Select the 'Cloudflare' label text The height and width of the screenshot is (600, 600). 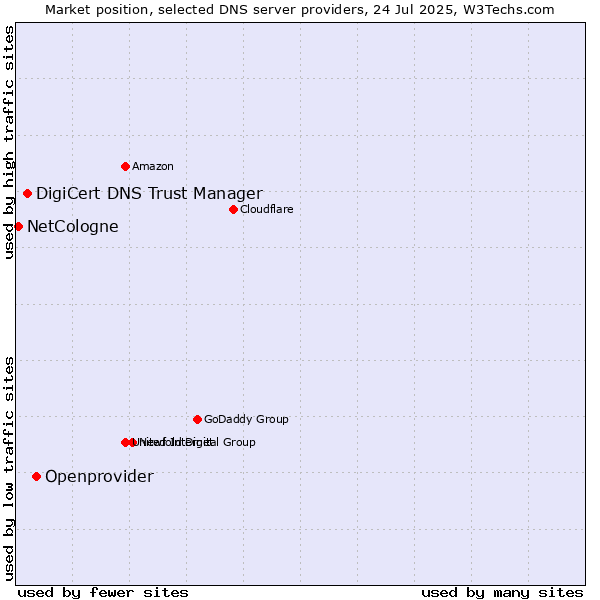267,209
